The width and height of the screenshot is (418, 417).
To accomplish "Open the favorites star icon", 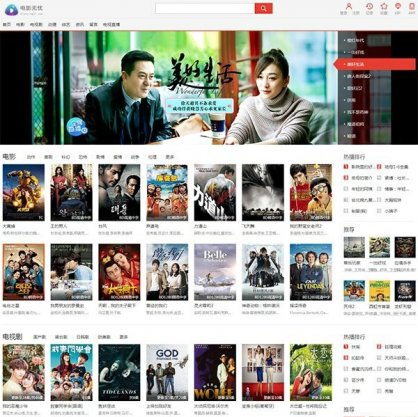I will pyautogui.click(x=384, y=6).
